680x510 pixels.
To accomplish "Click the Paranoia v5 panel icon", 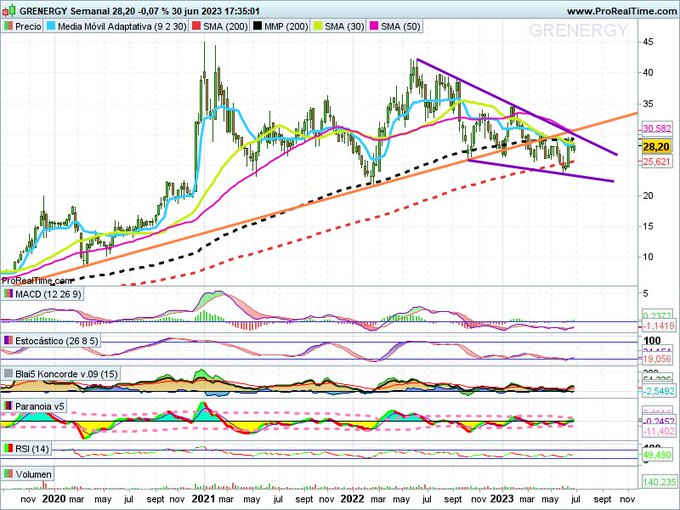I will (x=8, y=406).
